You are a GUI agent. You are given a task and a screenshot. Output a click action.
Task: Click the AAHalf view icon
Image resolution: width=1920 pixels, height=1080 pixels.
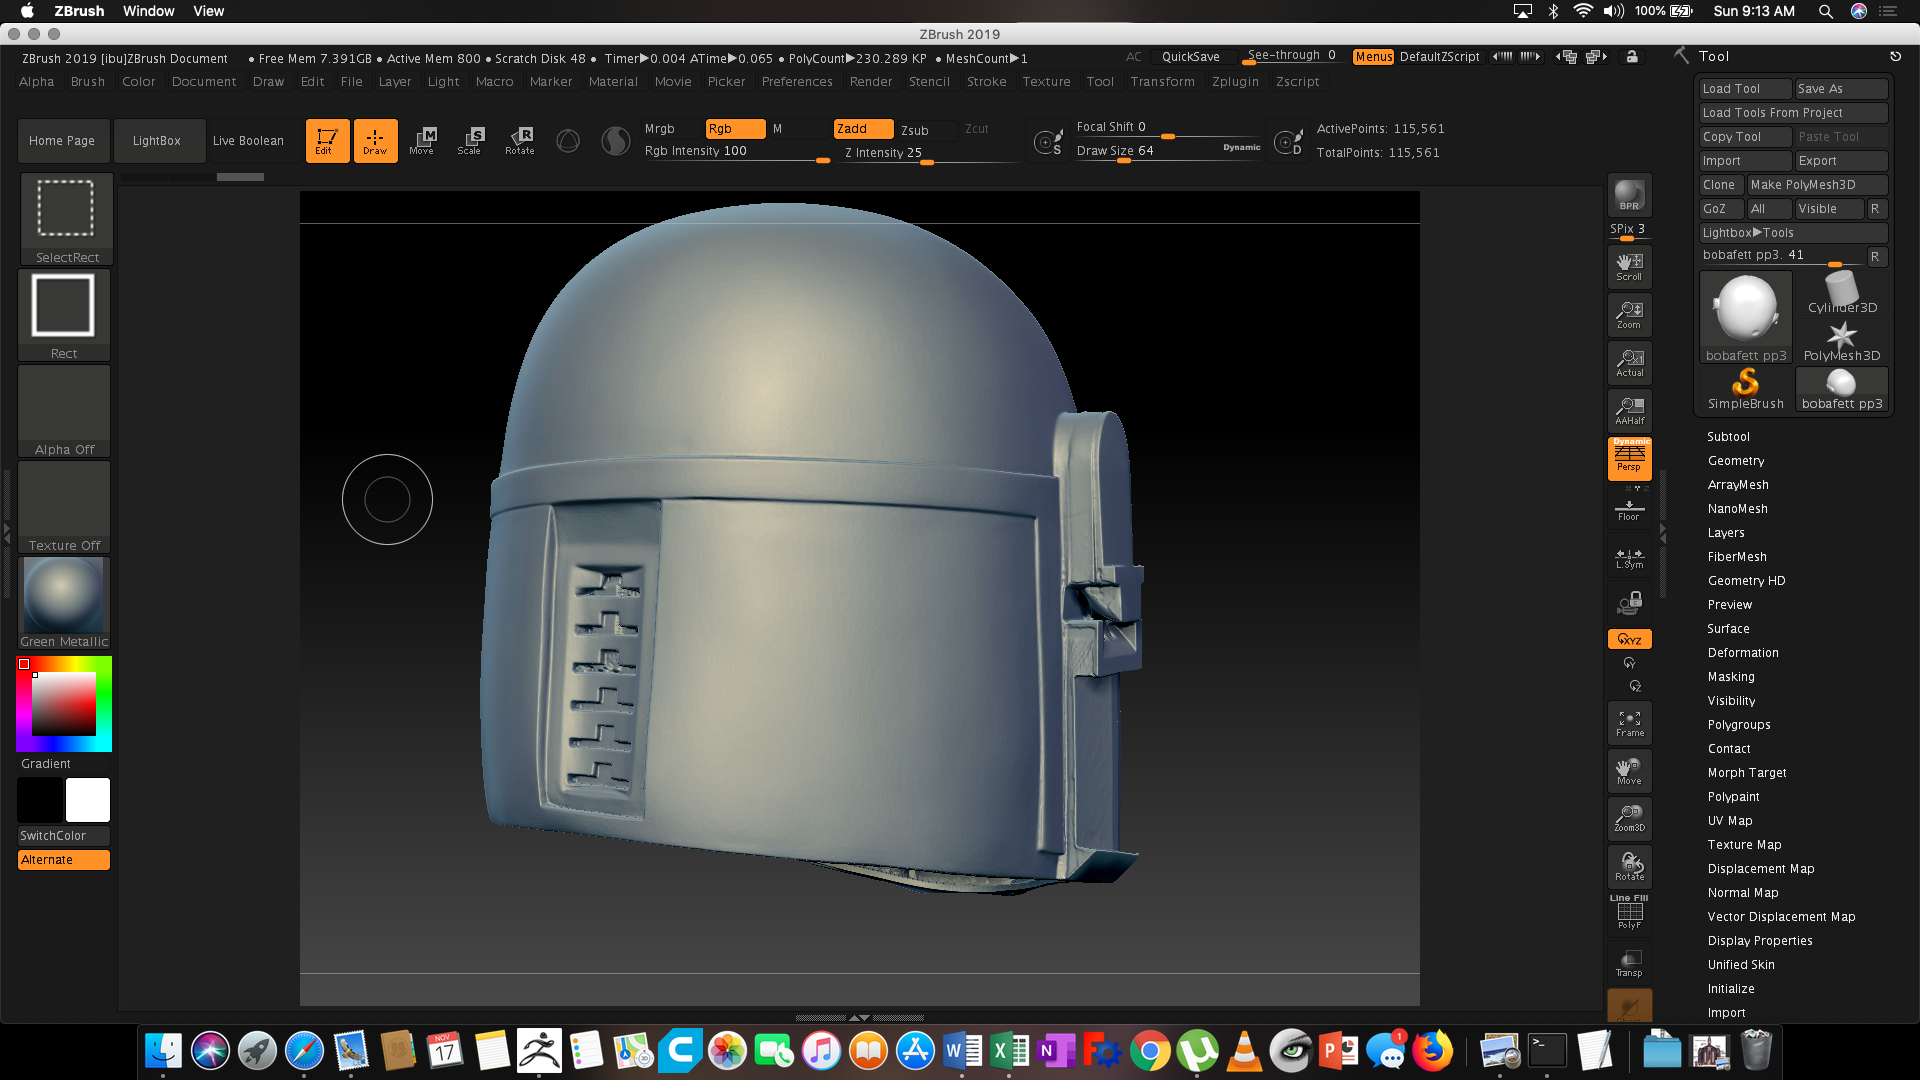[x=1629, y=411]
